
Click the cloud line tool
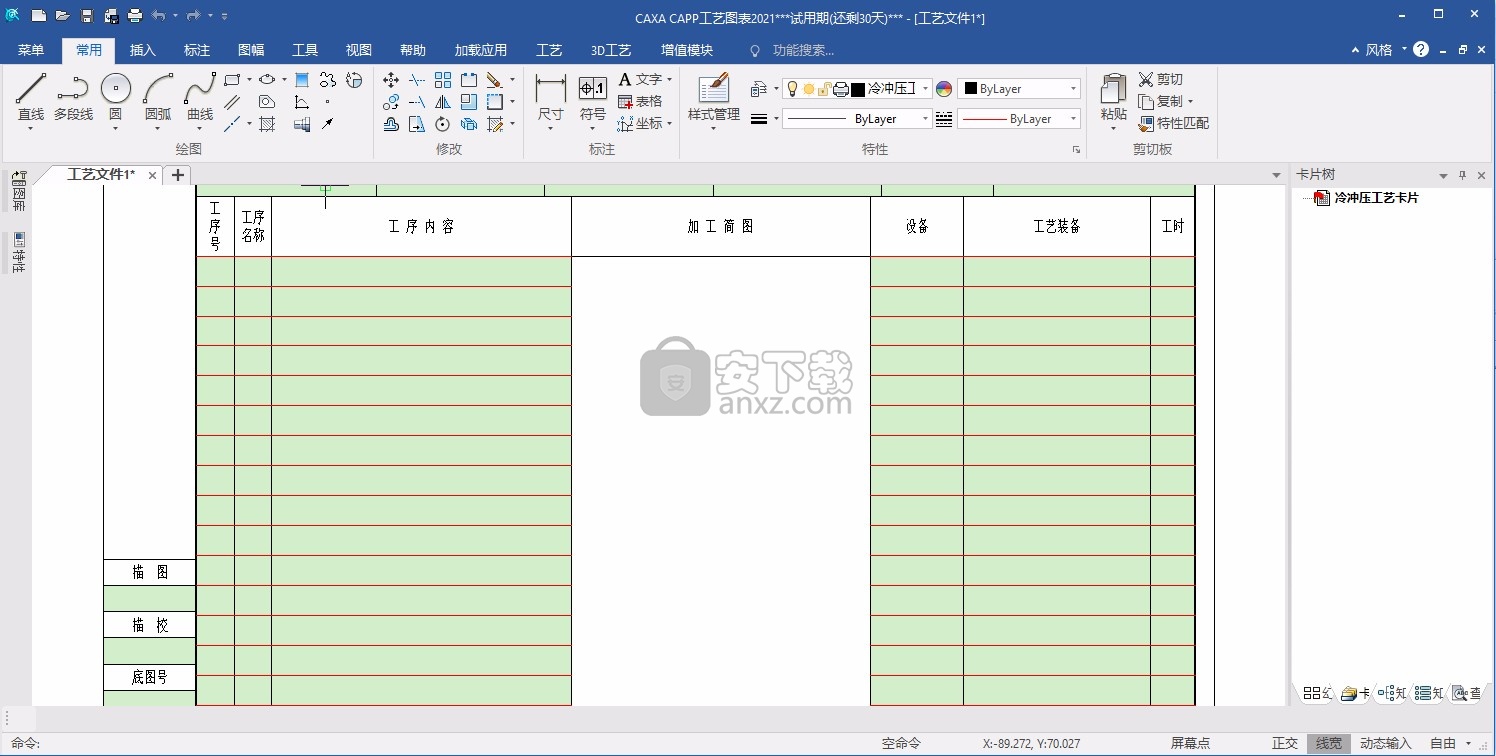click(328, 79)
